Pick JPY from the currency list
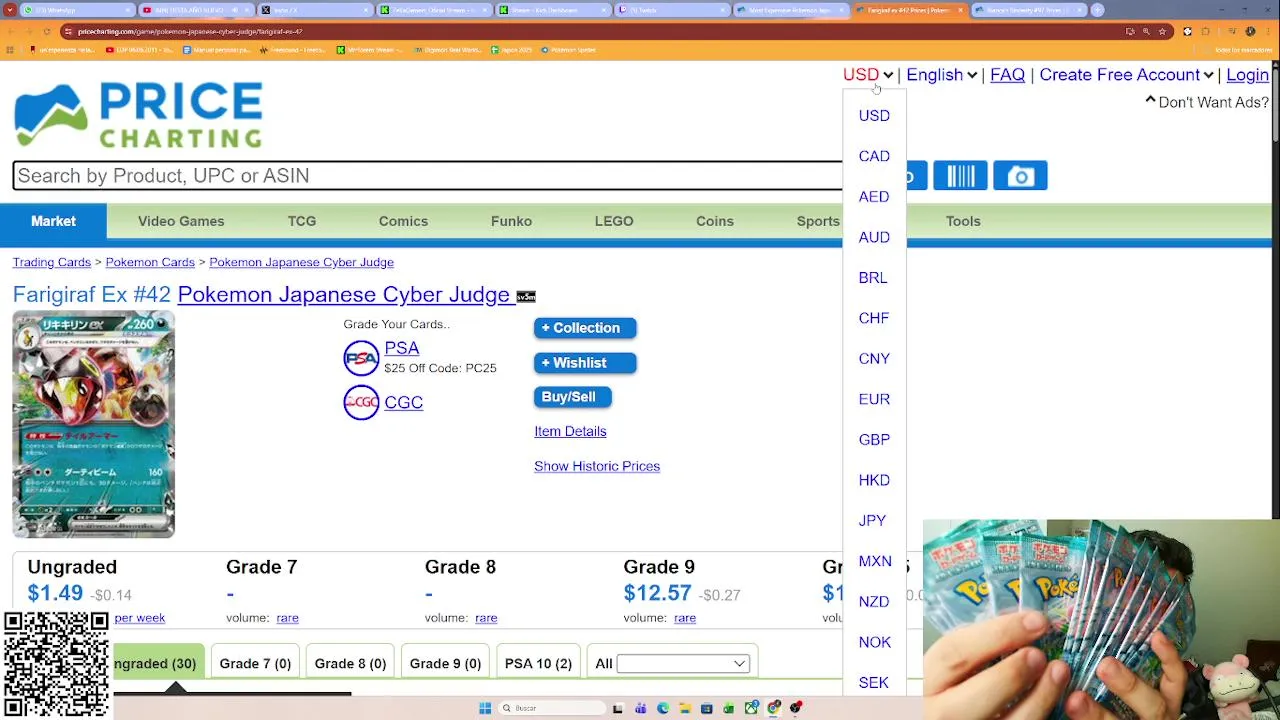 click(x=872, y=521)
